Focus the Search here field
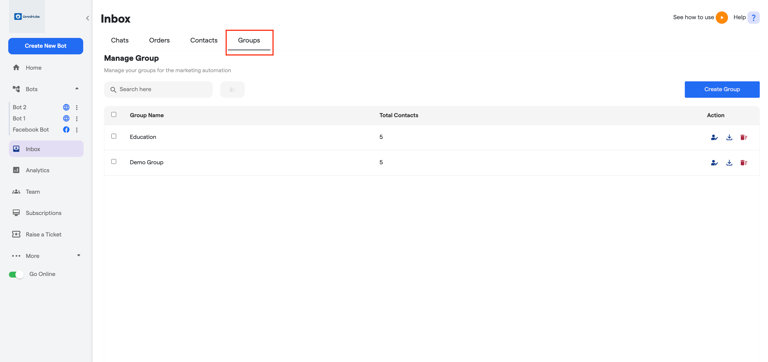This screenshot has width=768, height=362. [158, 90]
